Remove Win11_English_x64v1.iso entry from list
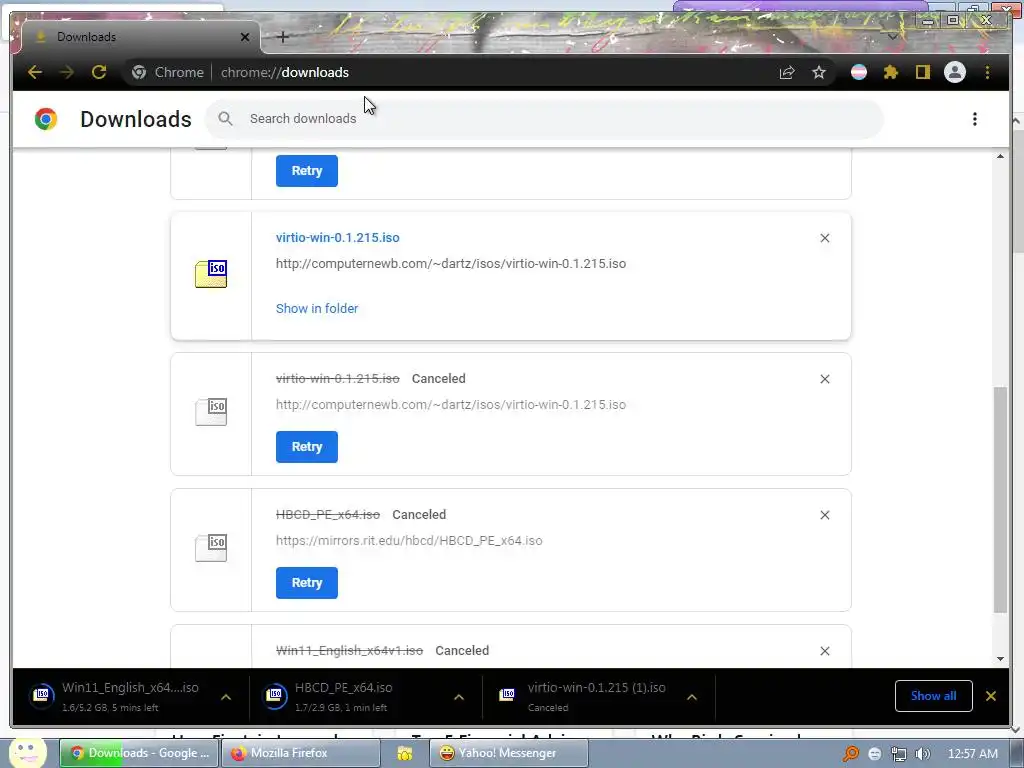The height and width of the screenshot is (768, 1024). [x=825, y=651]
